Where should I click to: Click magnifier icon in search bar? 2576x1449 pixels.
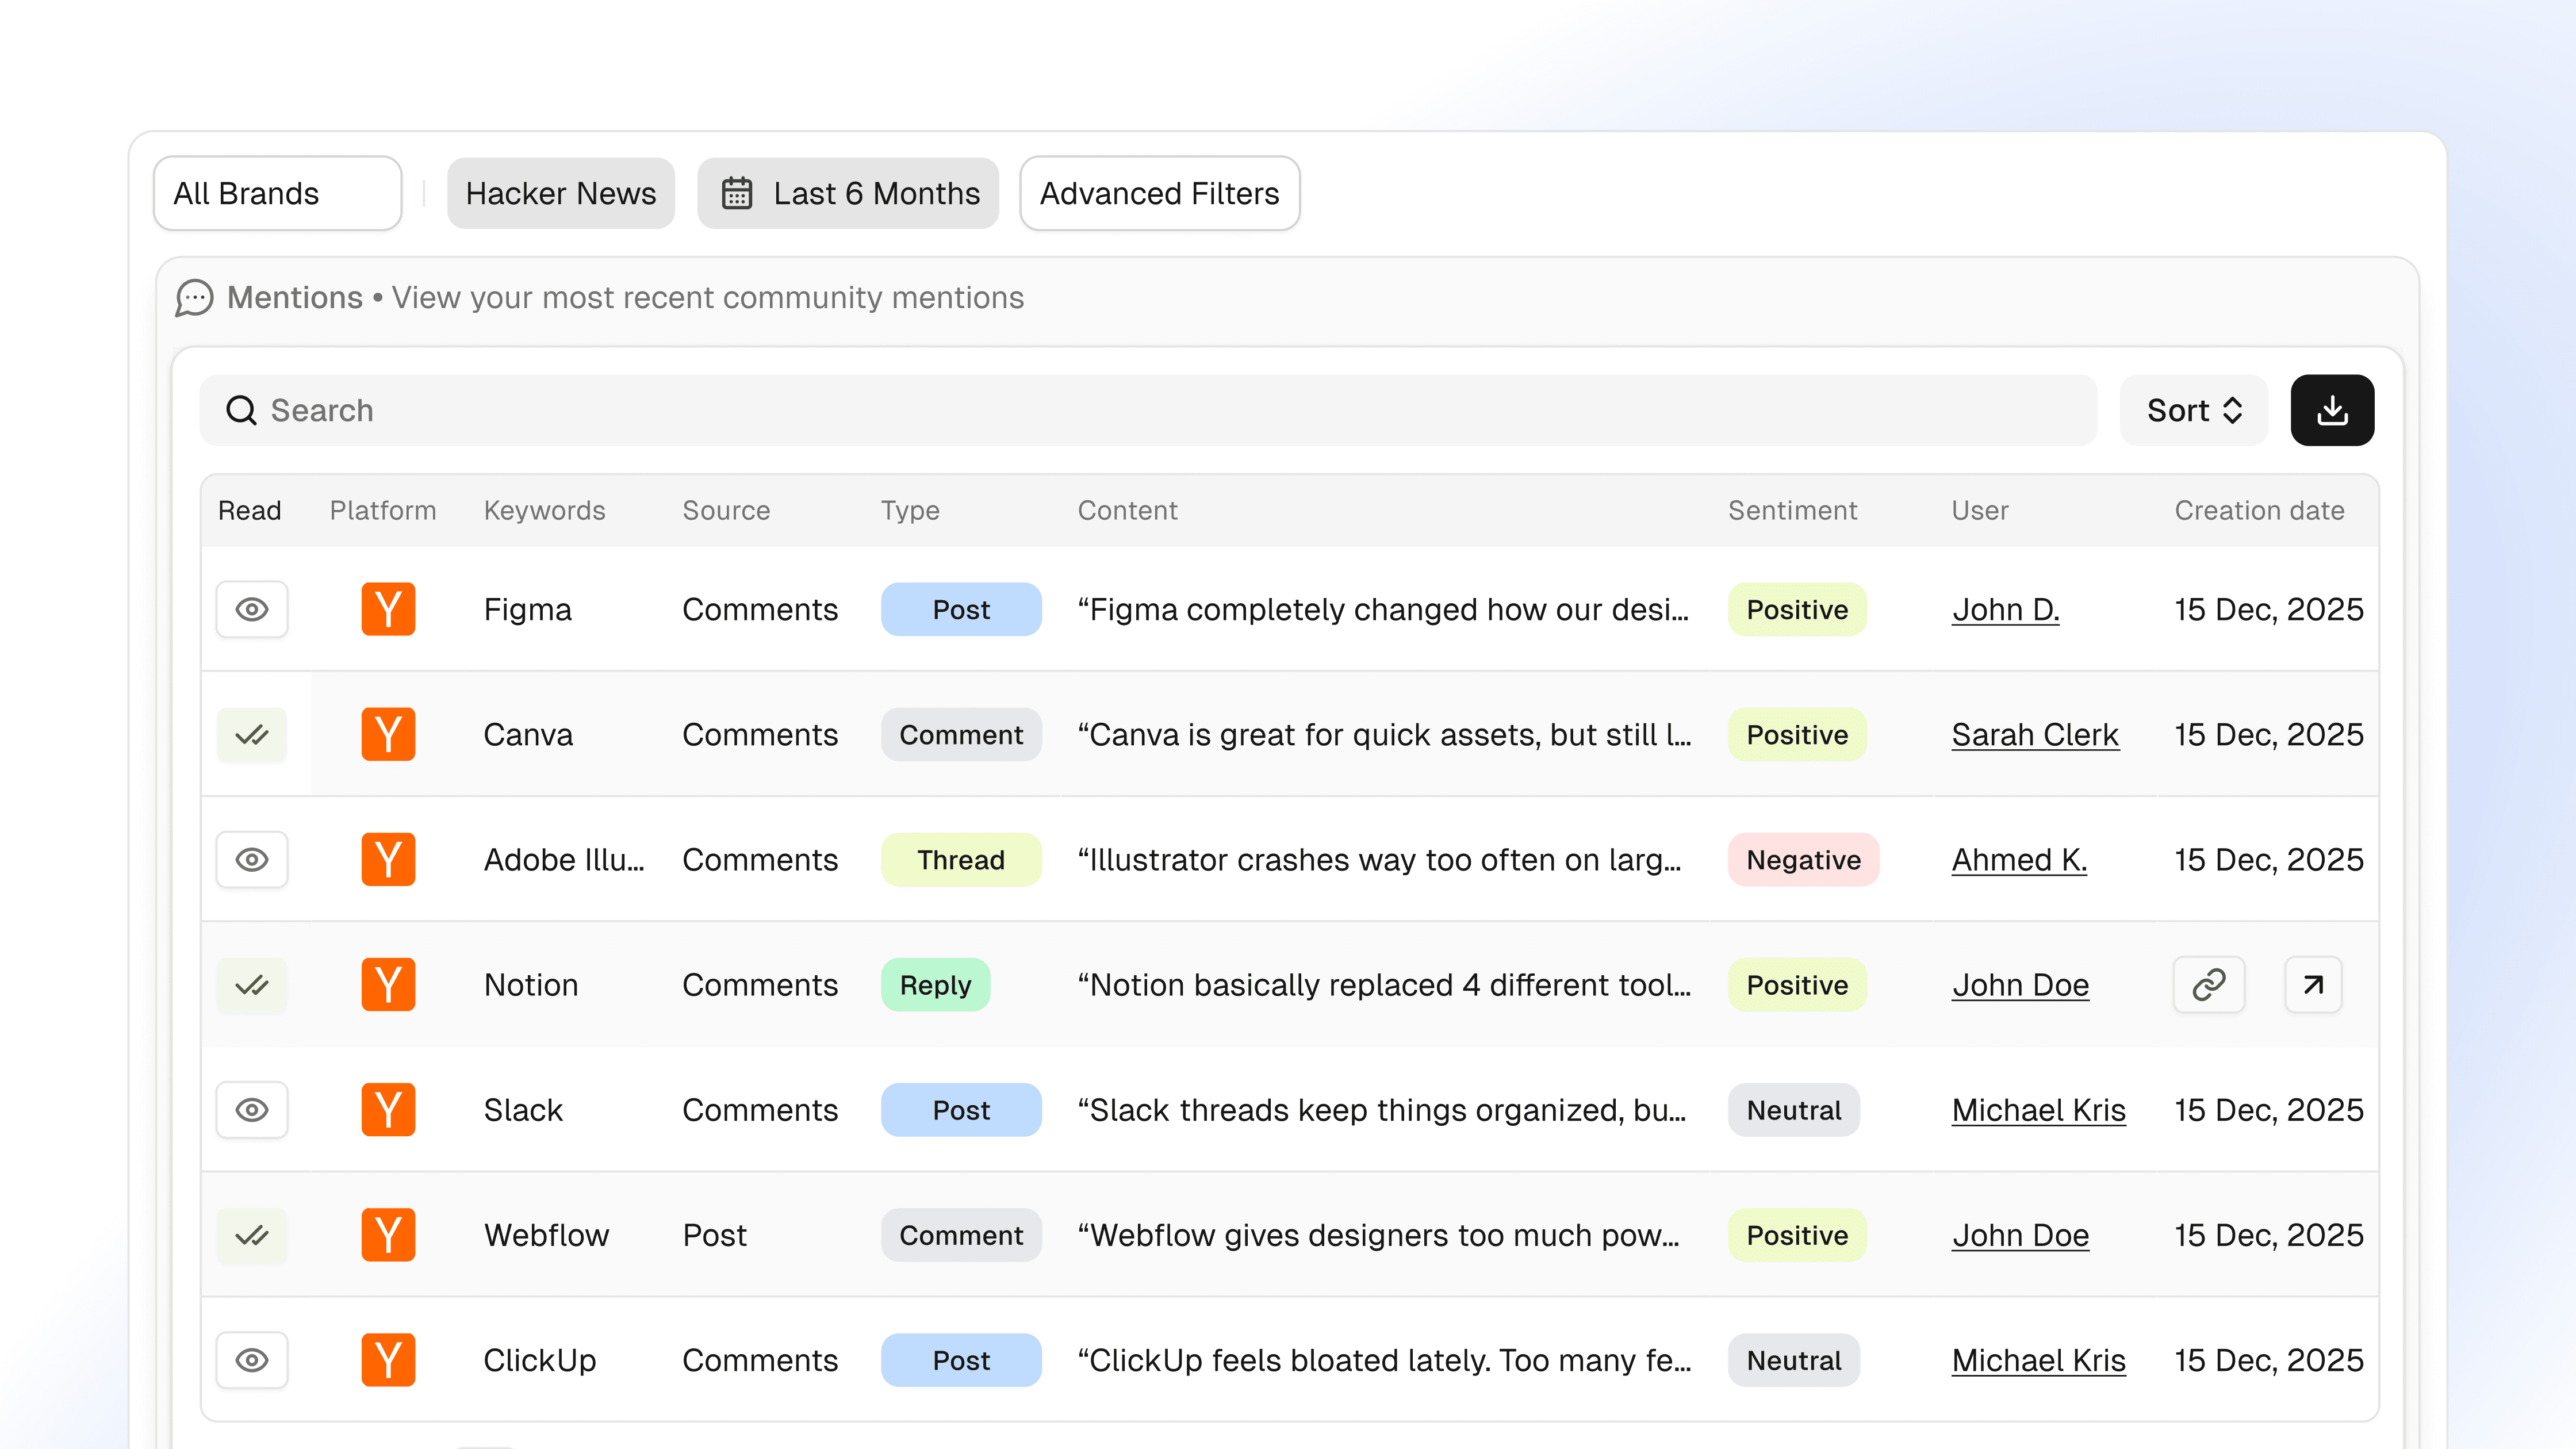(241, 410)
